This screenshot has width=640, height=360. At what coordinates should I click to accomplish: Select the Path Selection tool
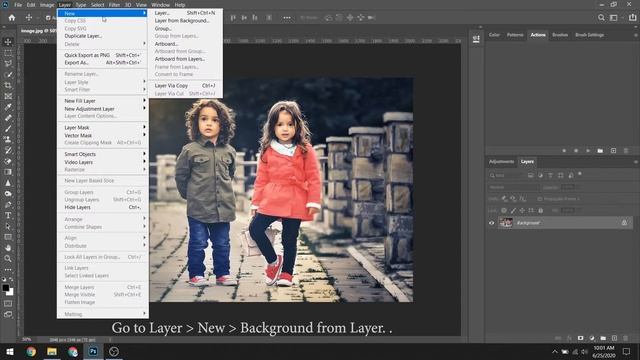(8, 226)
